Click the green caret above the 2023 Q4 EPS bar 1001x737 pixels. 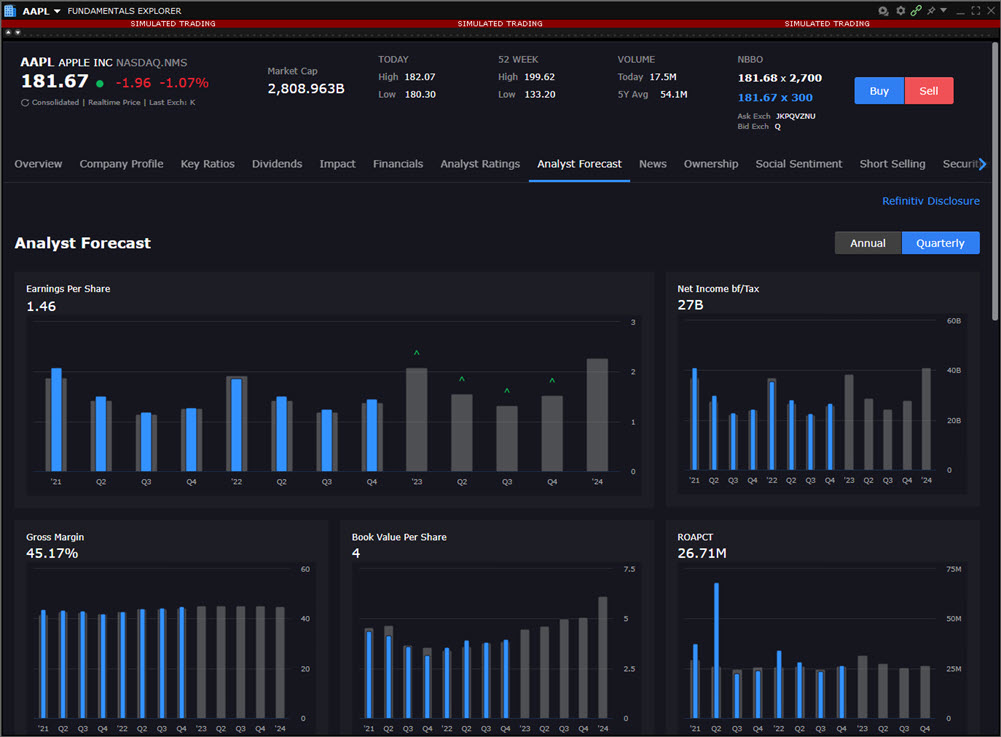coord(552,381)
